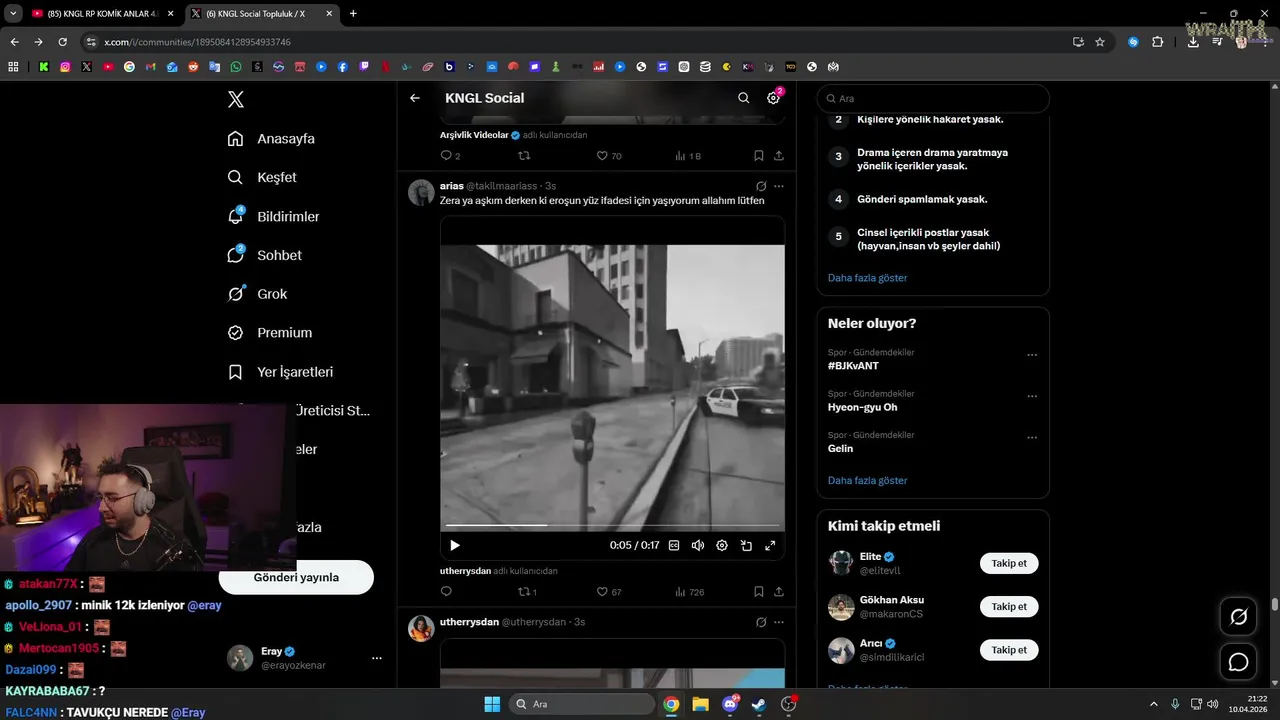Open more options on arias post
The width and height of the screenshot is (1280, 720).
click(x=779, y=186)
